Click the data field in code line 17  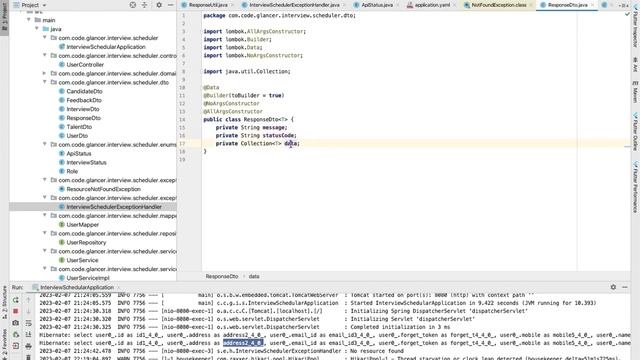pos(291,143)
